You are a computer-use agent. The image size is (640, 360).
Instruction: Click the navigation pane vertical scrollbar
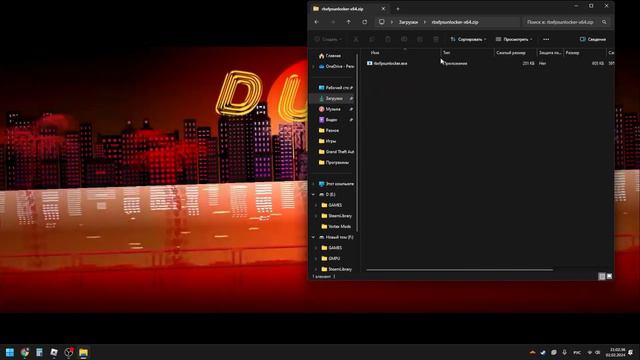(x=358, y=143)
